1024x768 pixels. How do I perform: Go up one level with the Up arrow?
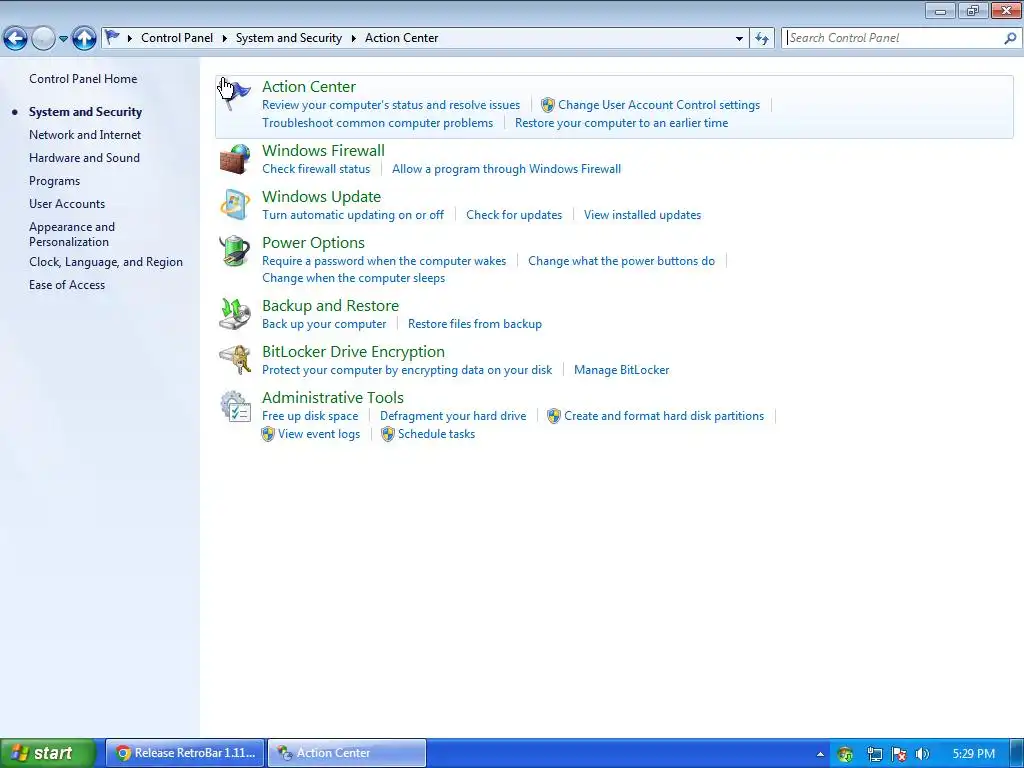tap(84, 39)
